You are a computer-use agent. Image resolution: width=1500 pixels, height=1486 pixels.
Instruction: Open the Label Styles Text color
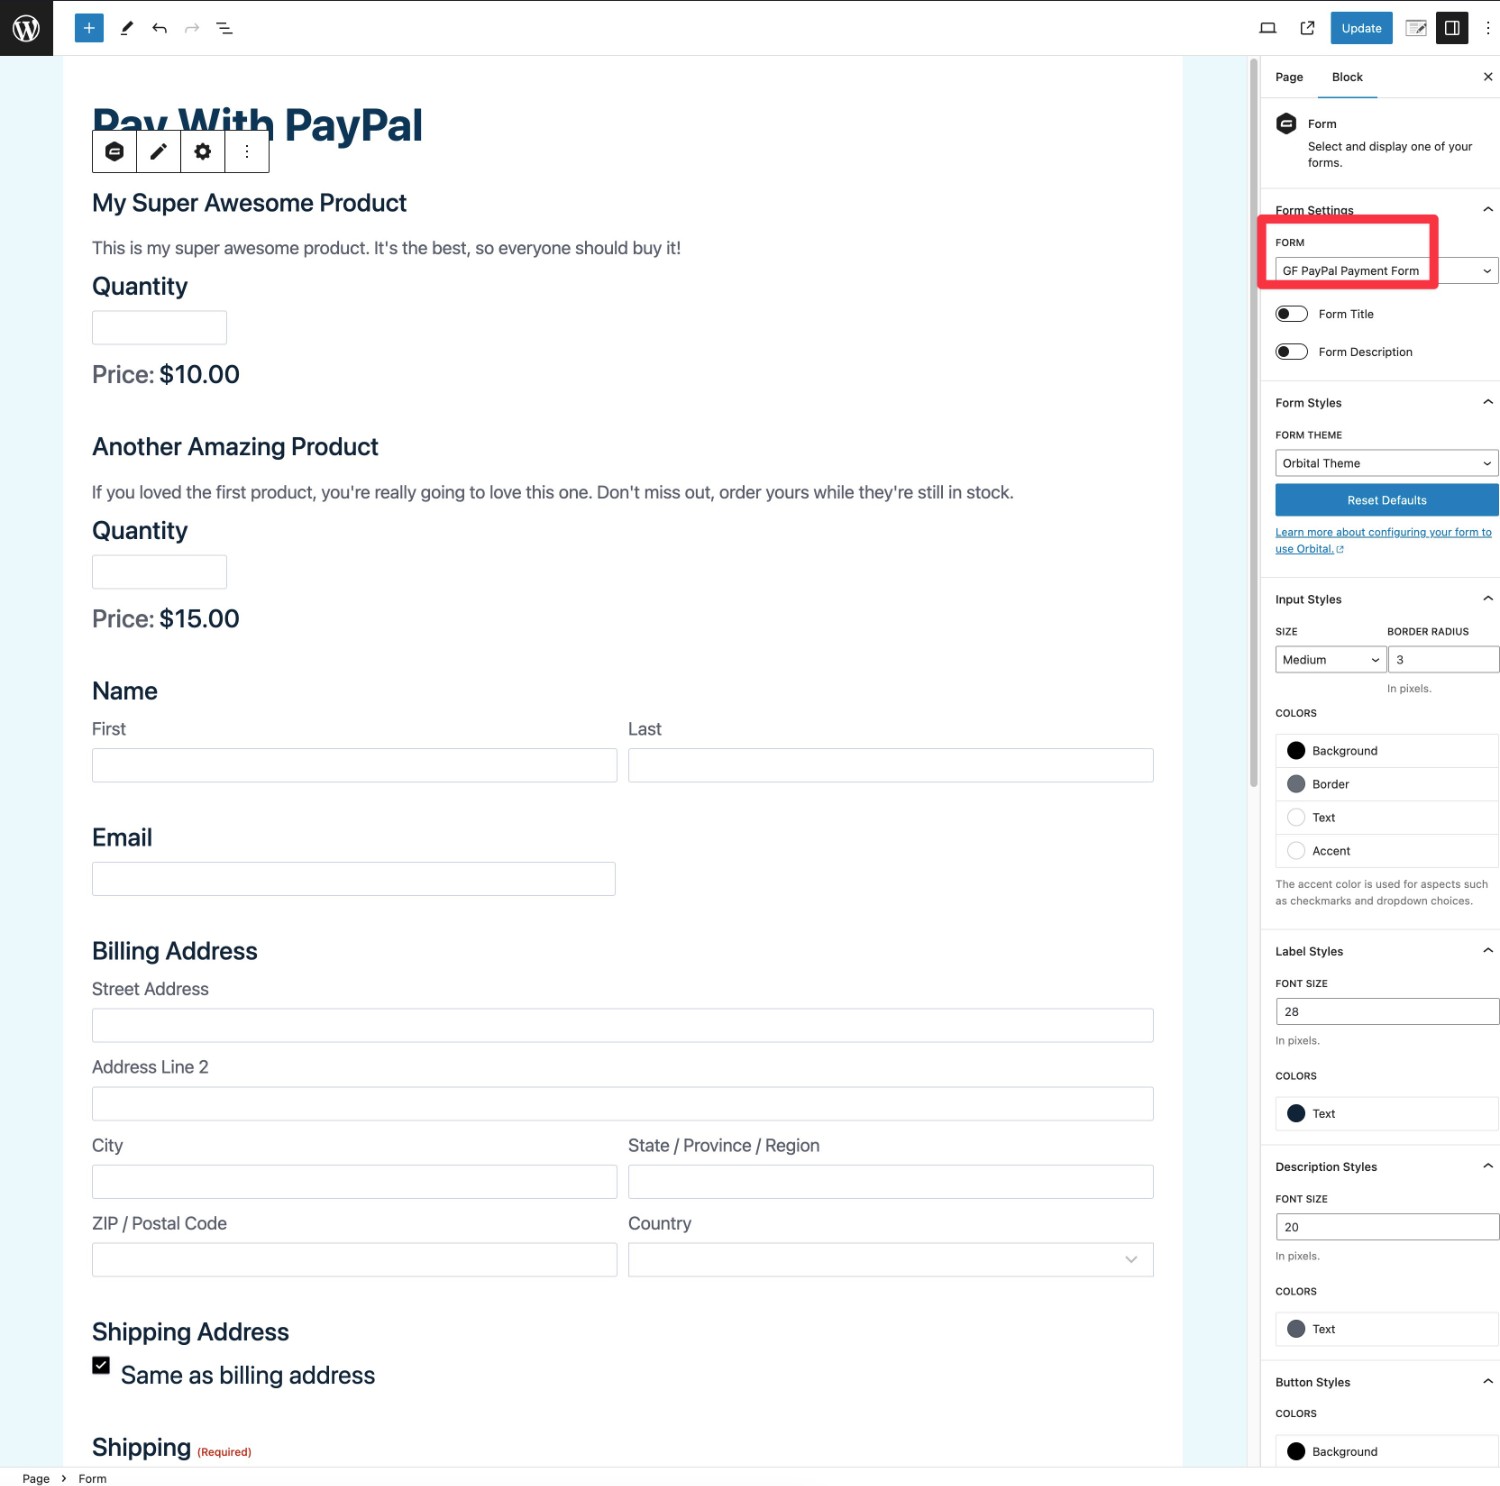pyautogui.click(x=1387, y=1114)
